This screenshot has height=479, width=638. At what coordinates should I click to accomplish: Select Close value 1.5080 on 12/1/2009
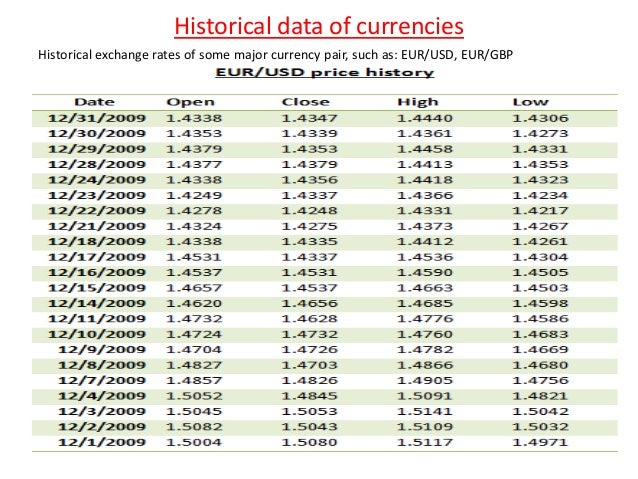[310, 443]
